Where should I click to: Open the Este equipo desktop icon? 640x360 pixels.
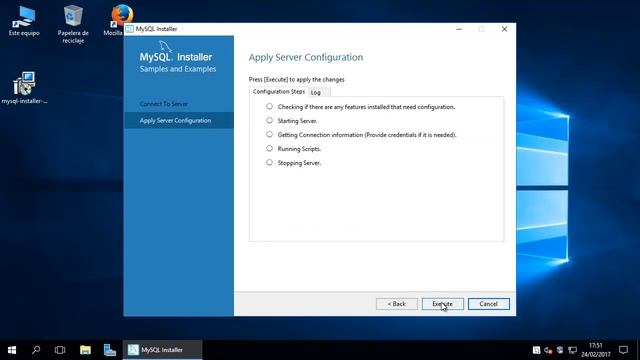[24, 21]
